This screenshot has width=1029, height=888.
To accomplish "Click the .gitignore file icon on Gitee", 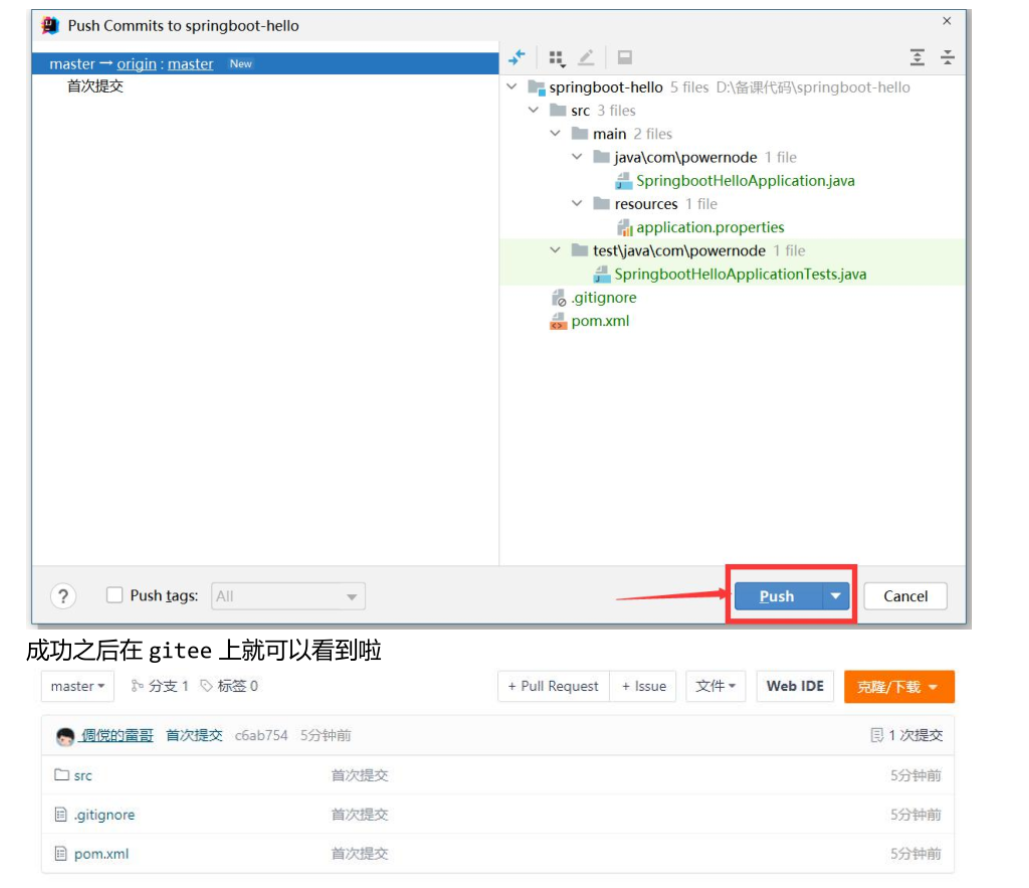I will (x=61, y=814).
